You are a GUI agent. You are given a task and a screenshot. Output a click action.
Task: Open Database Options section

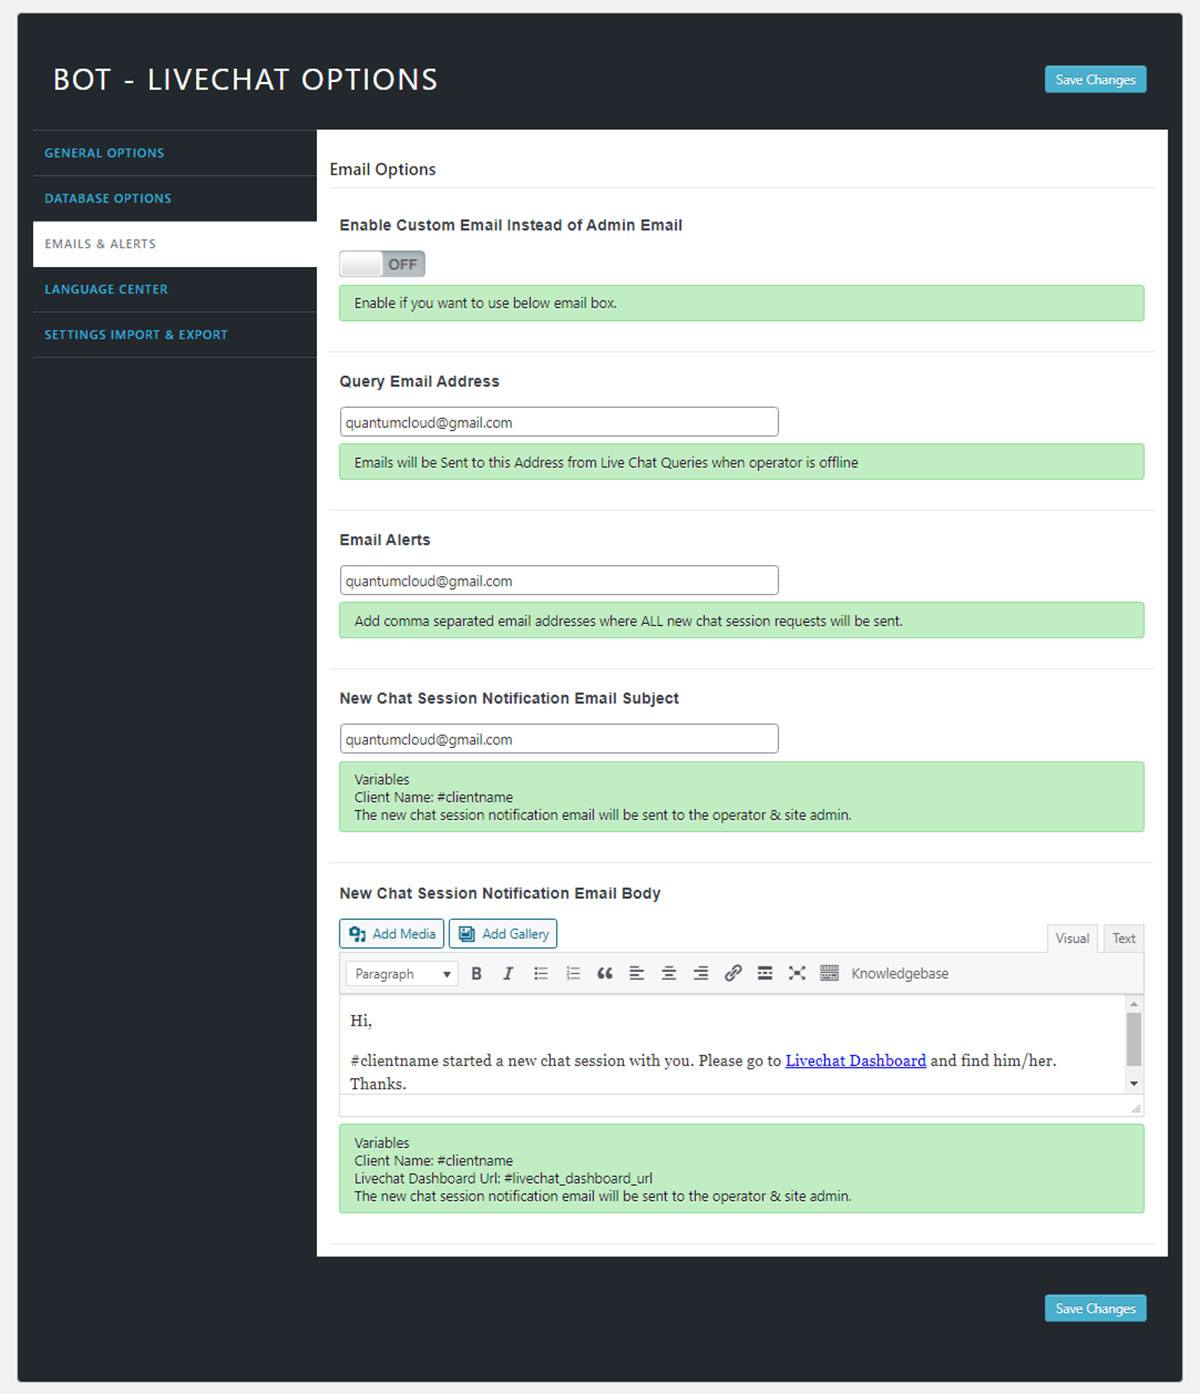pos(175,198)
